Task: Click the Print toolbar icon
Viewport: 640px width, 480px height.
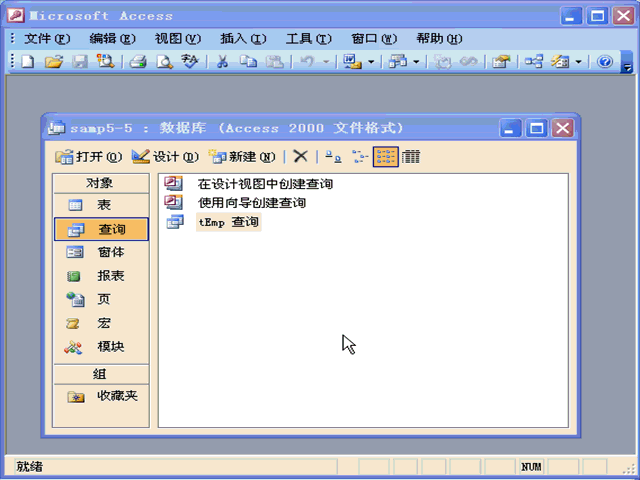Action: pyautogui.click(x=138, y=62)
